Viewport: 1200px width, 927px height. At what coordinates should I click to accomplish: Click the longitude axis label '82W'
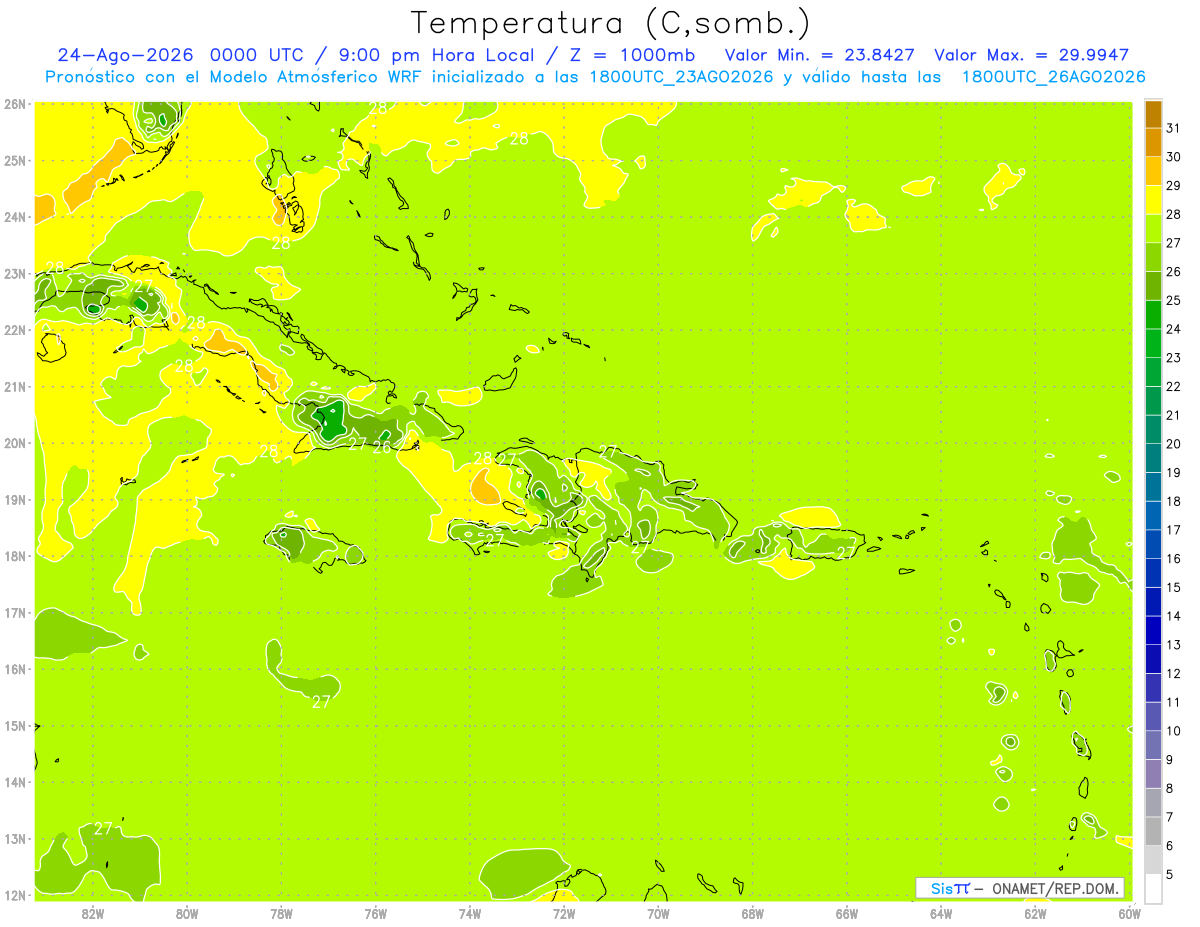point(93,913)
